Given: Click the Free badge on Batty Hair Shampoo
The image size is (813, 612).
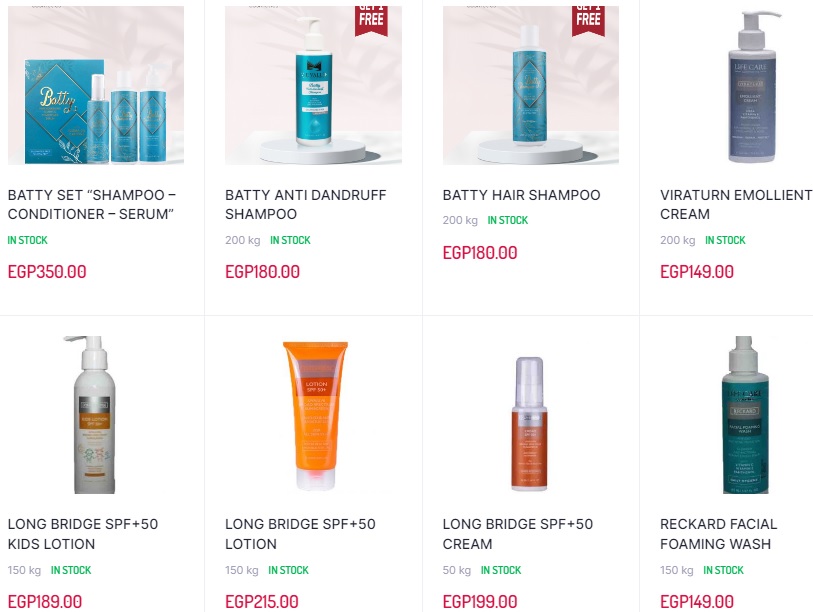Looking at the screenshot, I should (588, 21).
